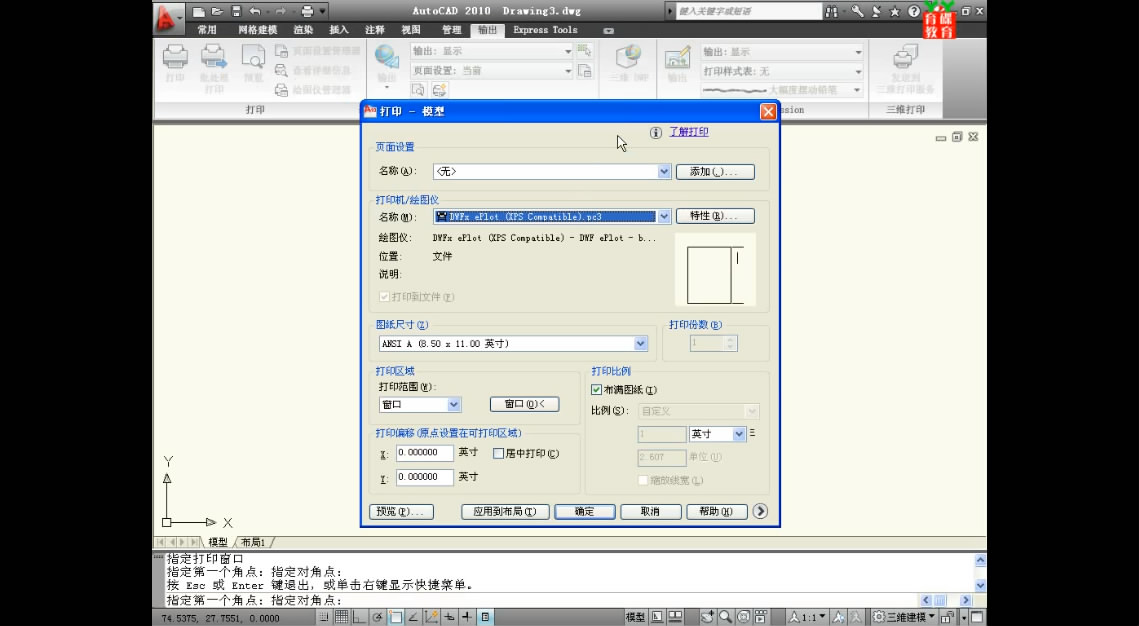Open the 打印范围 窗口 dropdown

click(x=420, y=405)
